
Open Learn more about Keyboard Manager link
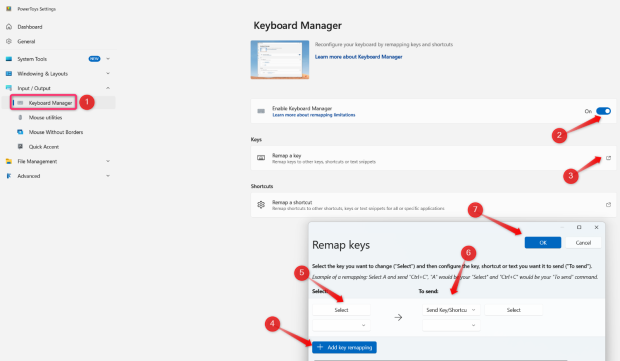pyautogui.click(x=358, y=57)
